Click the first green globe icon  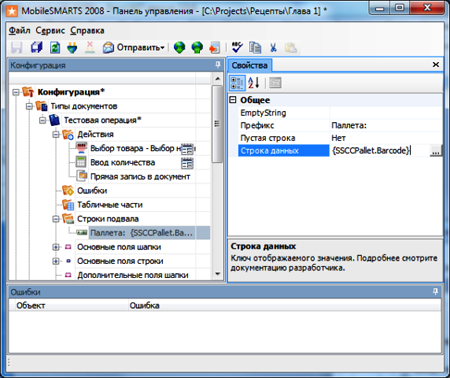179,48
